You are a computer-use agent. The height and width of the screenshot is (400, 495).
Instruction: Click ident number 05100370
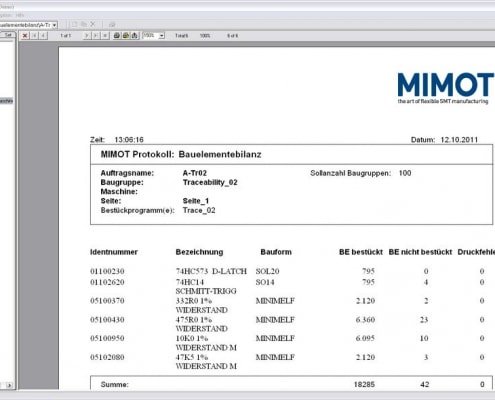(107, 301)
